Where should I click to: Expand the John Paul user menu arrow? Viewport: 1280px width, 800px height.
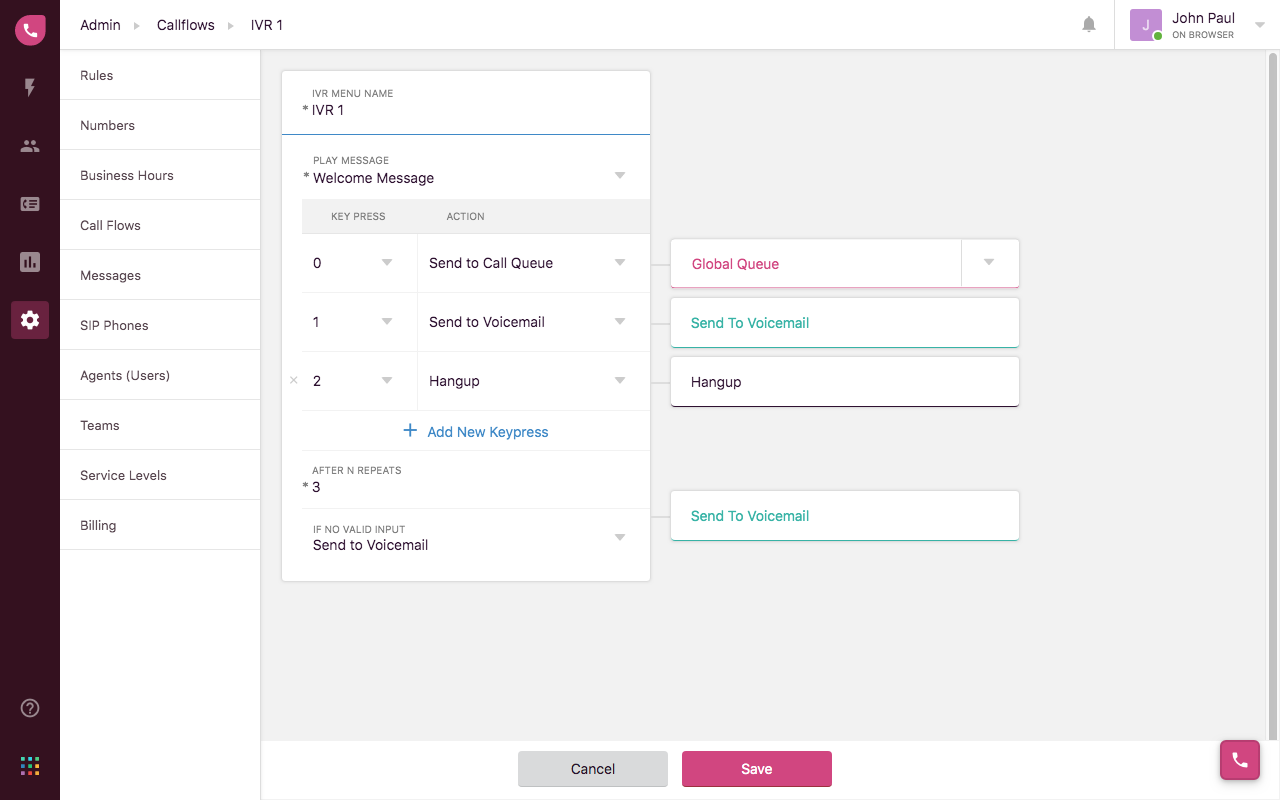1260,25
